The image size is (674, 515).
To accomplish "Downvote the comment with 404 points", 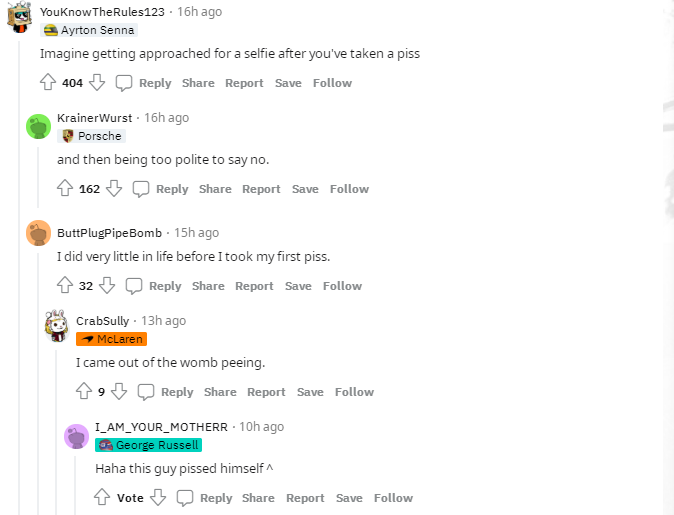I will 97,83.
